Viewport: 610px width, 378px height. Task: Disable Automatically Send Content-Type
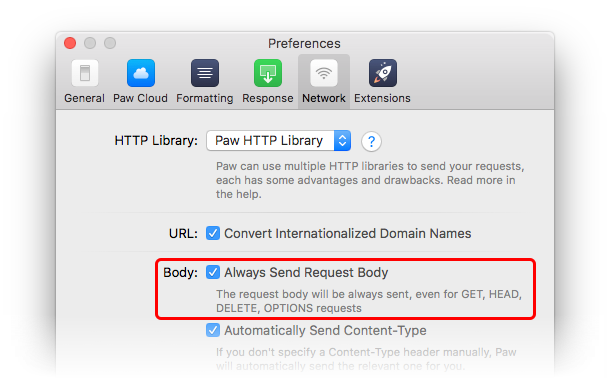click(213, 330)
